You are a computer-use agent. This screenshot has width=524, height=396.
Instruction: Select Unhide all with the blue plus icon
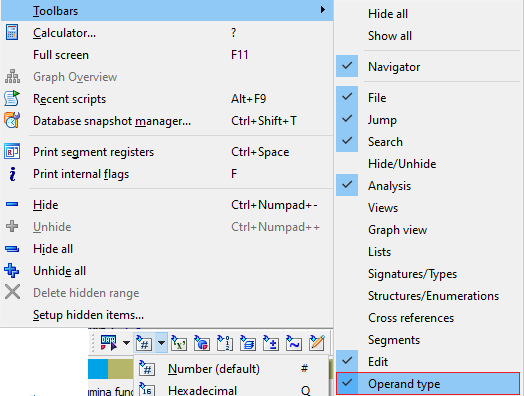(167, 271)
